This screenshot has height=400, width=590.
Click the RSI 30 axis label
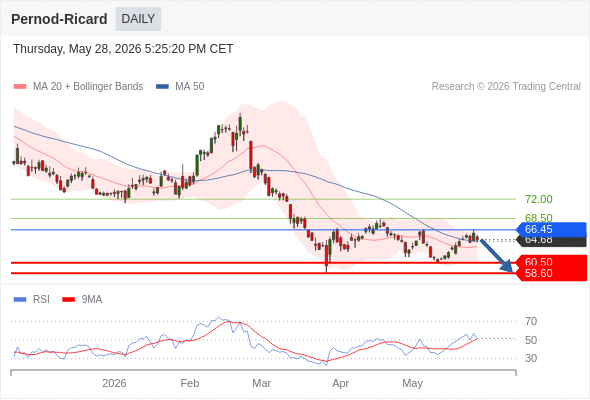531,358
